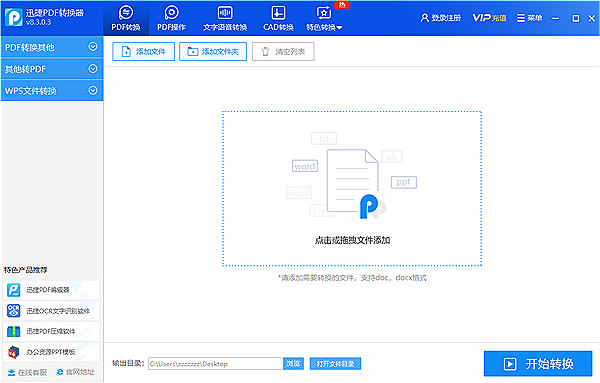The image size is (600, 383).
Task: Click the 登录注册 user icon
Action: pos(424,18)
